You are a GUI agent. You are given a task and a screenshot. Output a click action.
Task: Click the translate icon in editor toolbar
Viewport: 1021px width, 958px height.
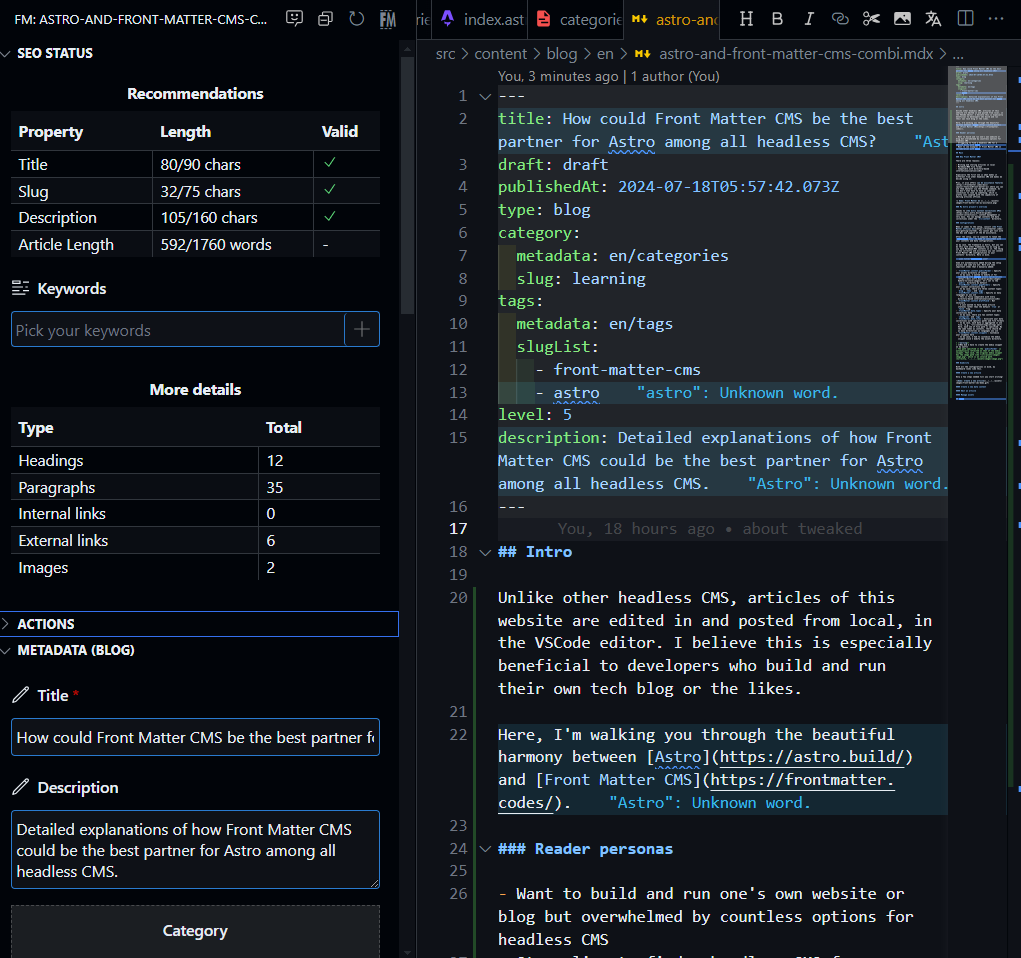point(933,19)
